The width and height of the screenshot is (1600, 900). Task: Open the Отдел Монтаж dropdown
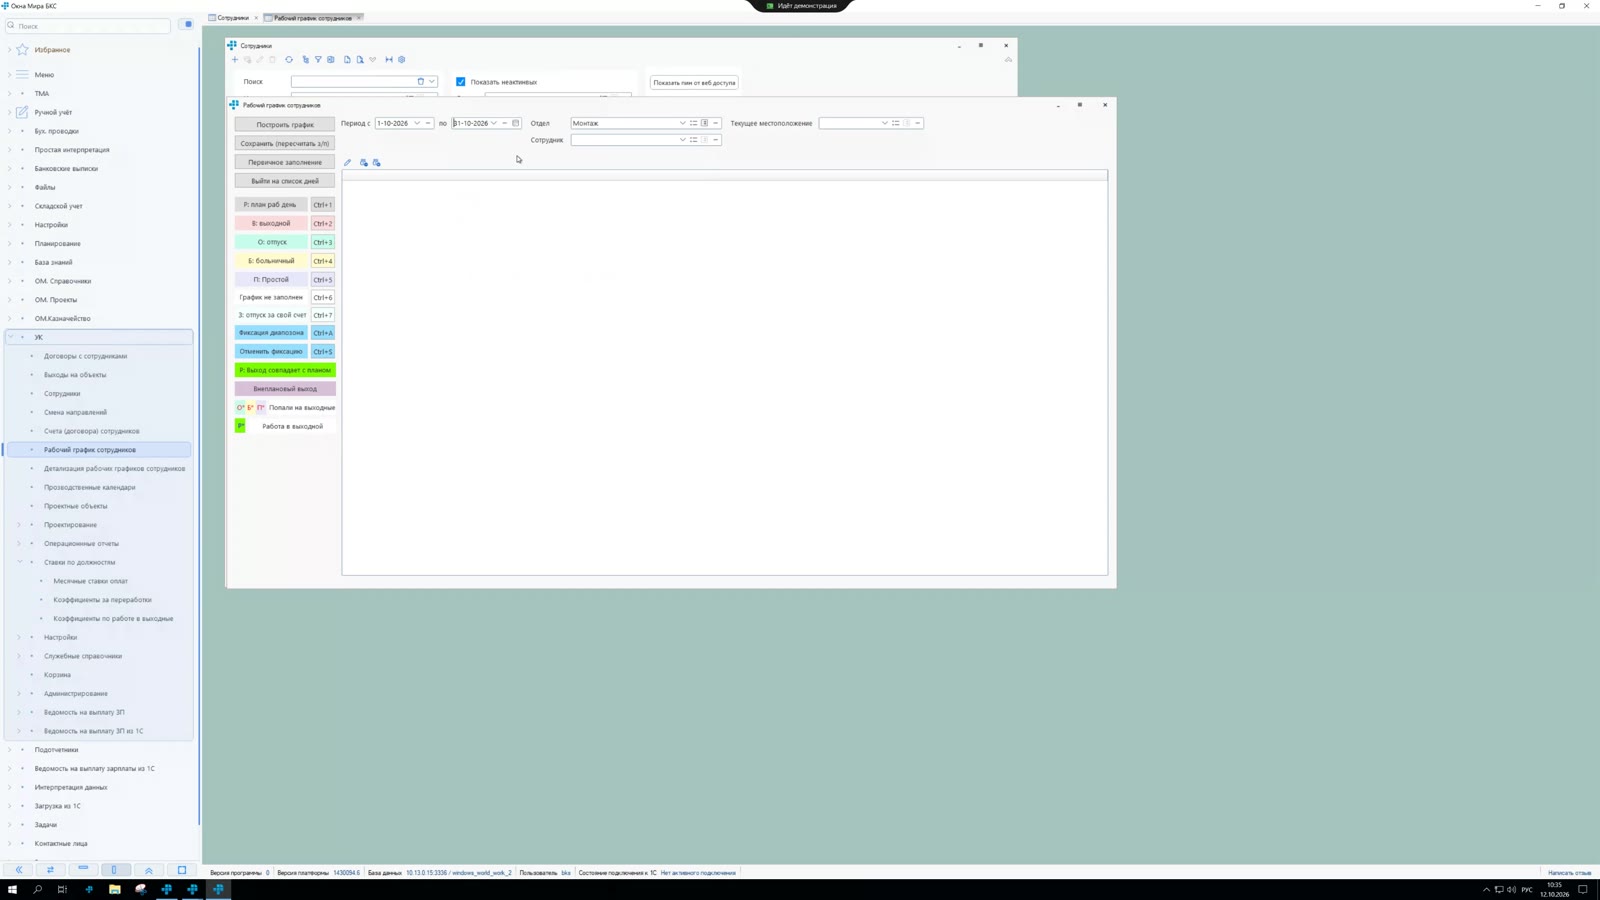(683, 123)
